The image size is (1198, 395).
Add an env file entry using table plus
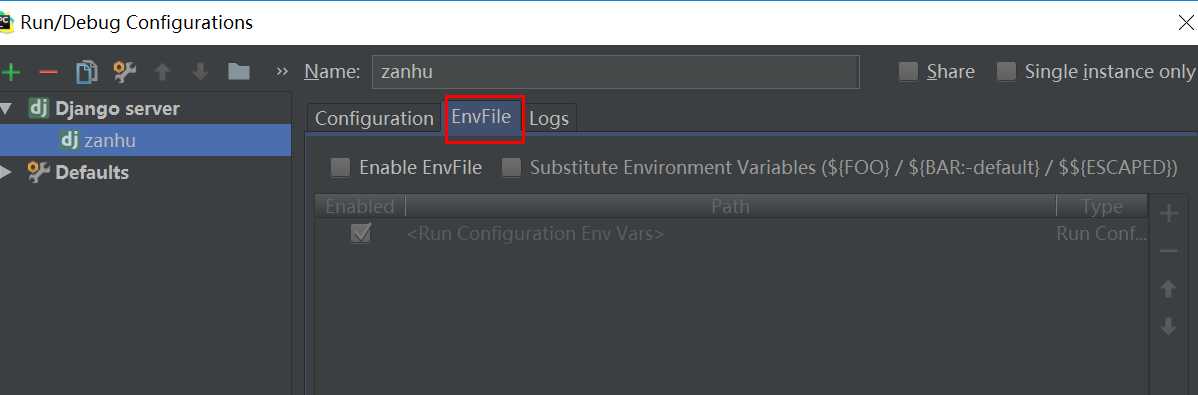(1168, 213)
